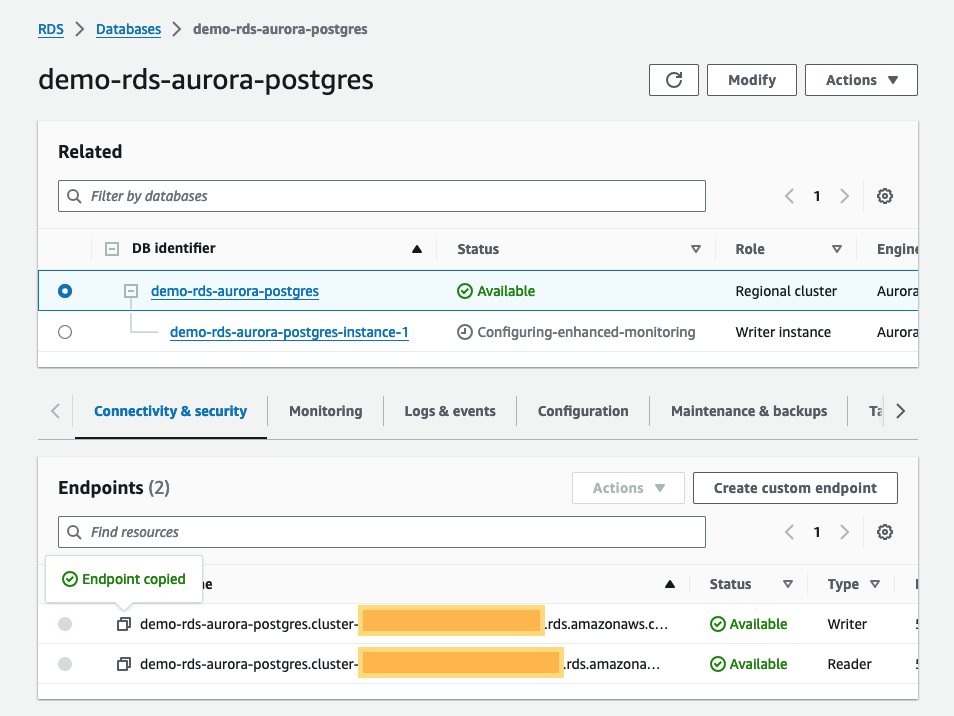The width and height of the screenshot is (954, 716).
Task: Open the Logs & events tab
Action: [450, 411]
